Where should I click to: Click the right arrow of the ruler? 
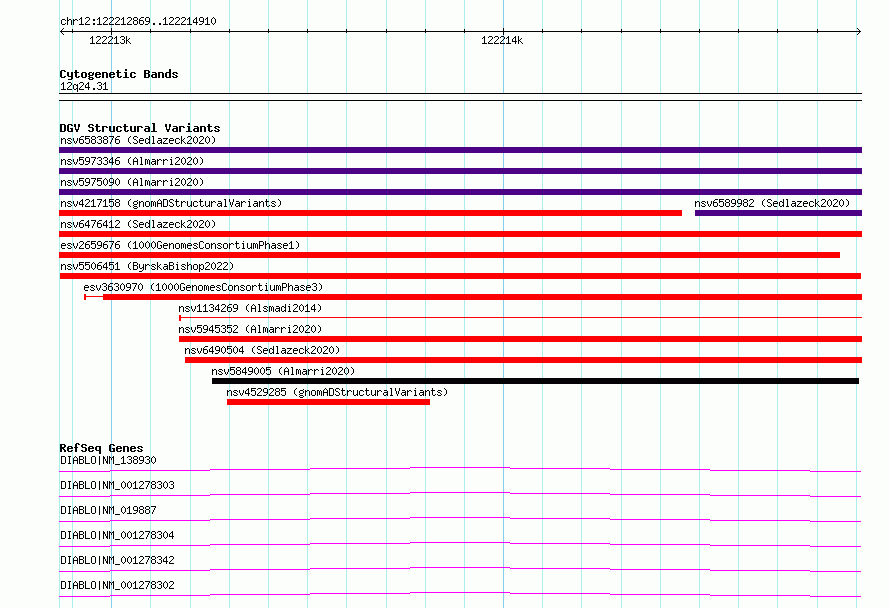[x=858, y=31]
